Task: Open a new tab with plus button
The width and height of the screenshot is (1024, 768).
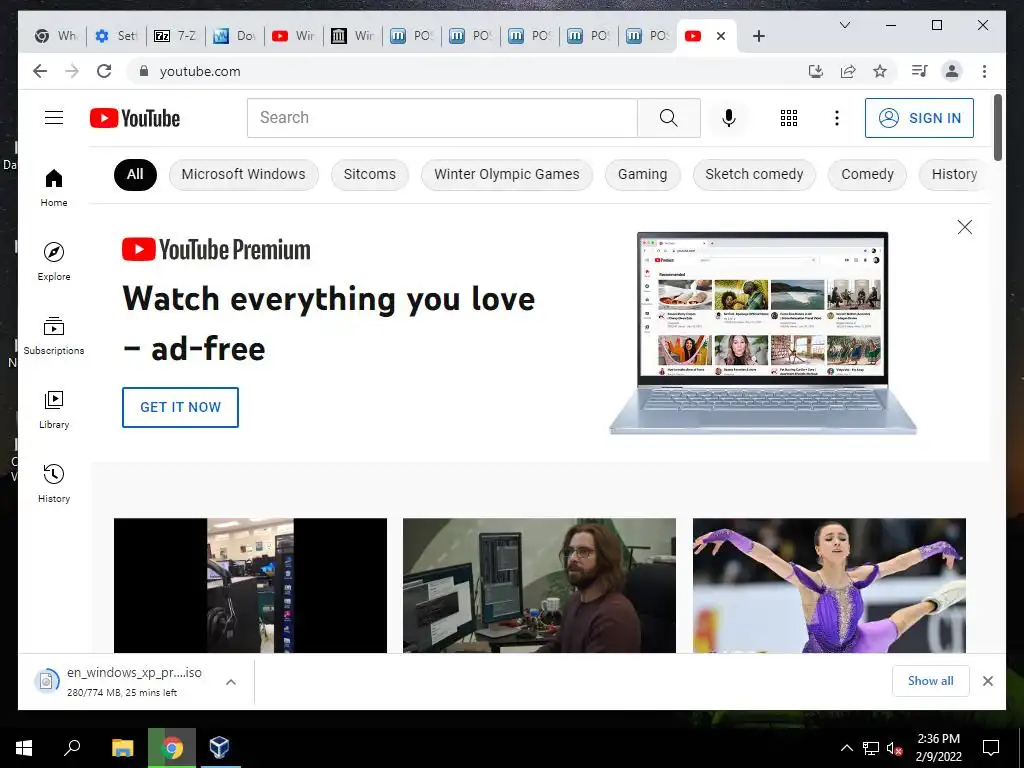Action: pyautogui.click(x=758, y=36)
